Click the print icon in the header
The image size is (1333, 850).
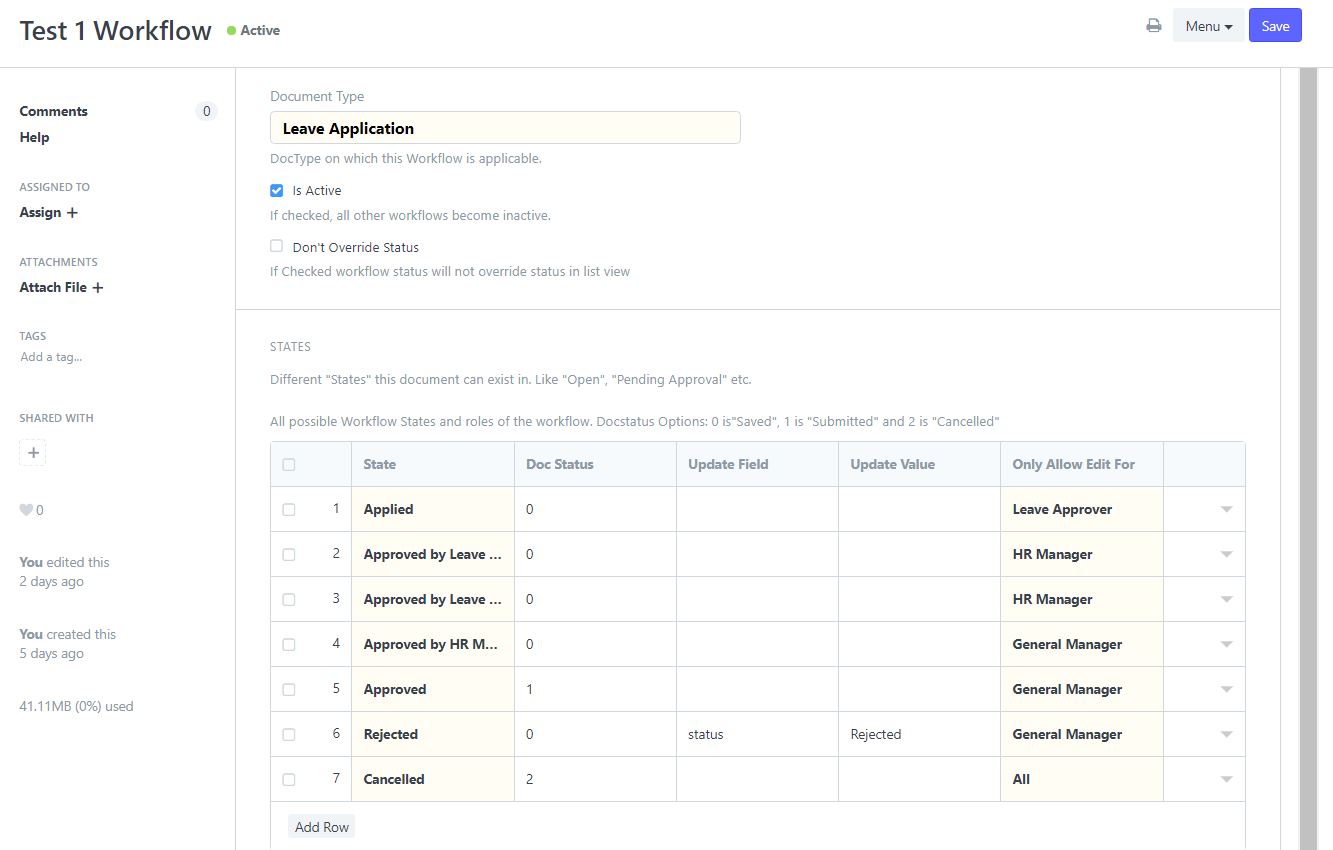[x=1153, y=25]
